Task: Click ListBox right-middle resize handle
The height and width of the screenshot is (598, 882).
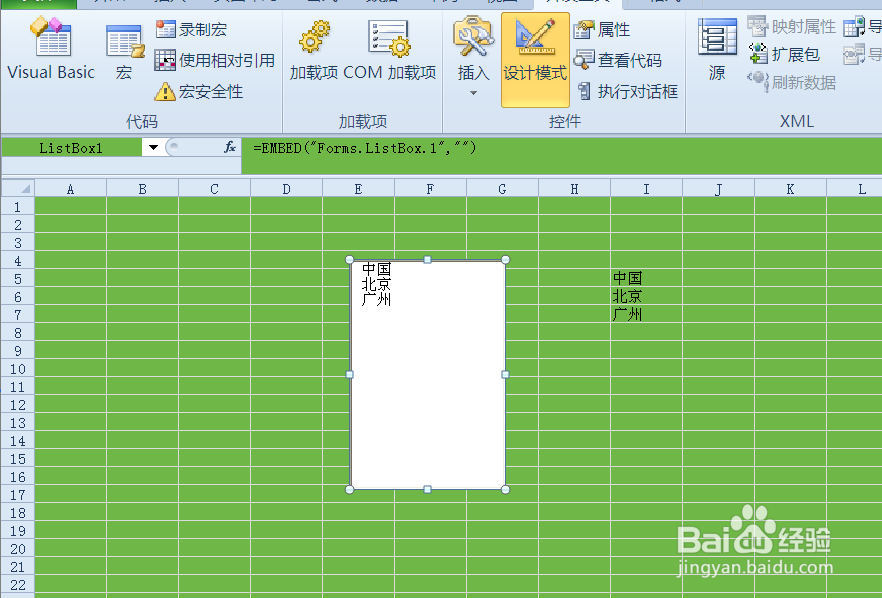Action: [505, 375]
